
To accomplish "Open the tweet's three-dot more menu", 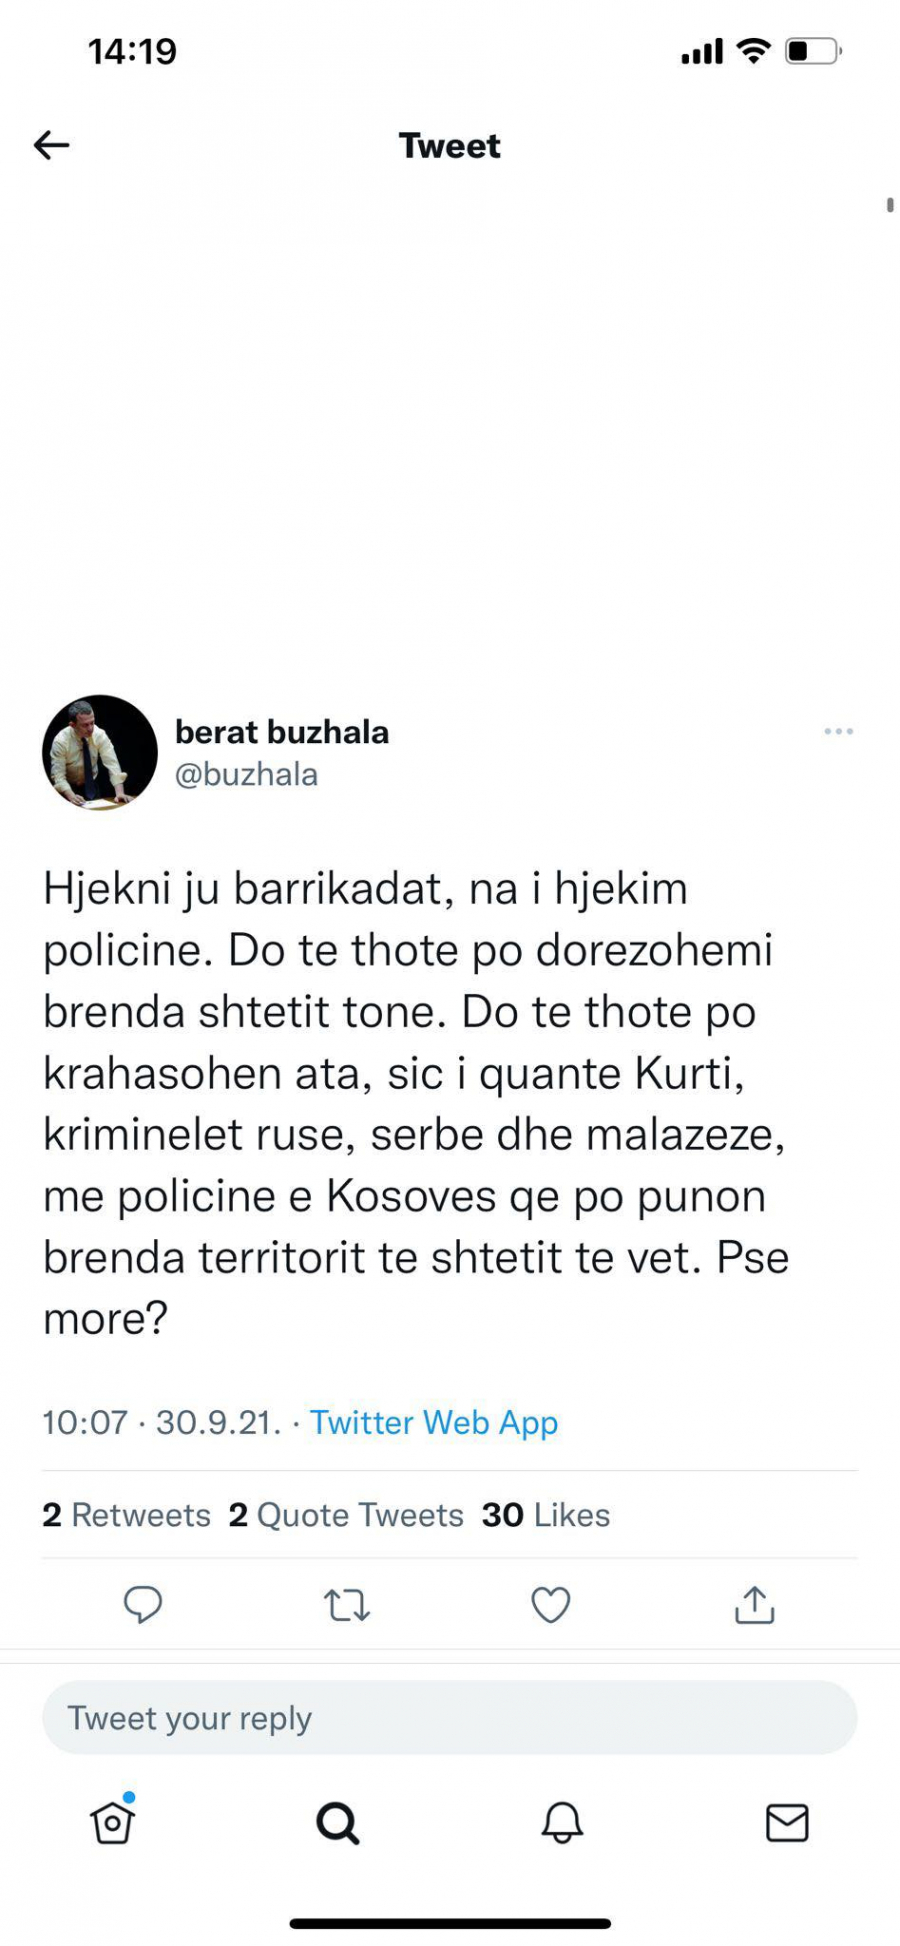I will click(x=838, y=732).
